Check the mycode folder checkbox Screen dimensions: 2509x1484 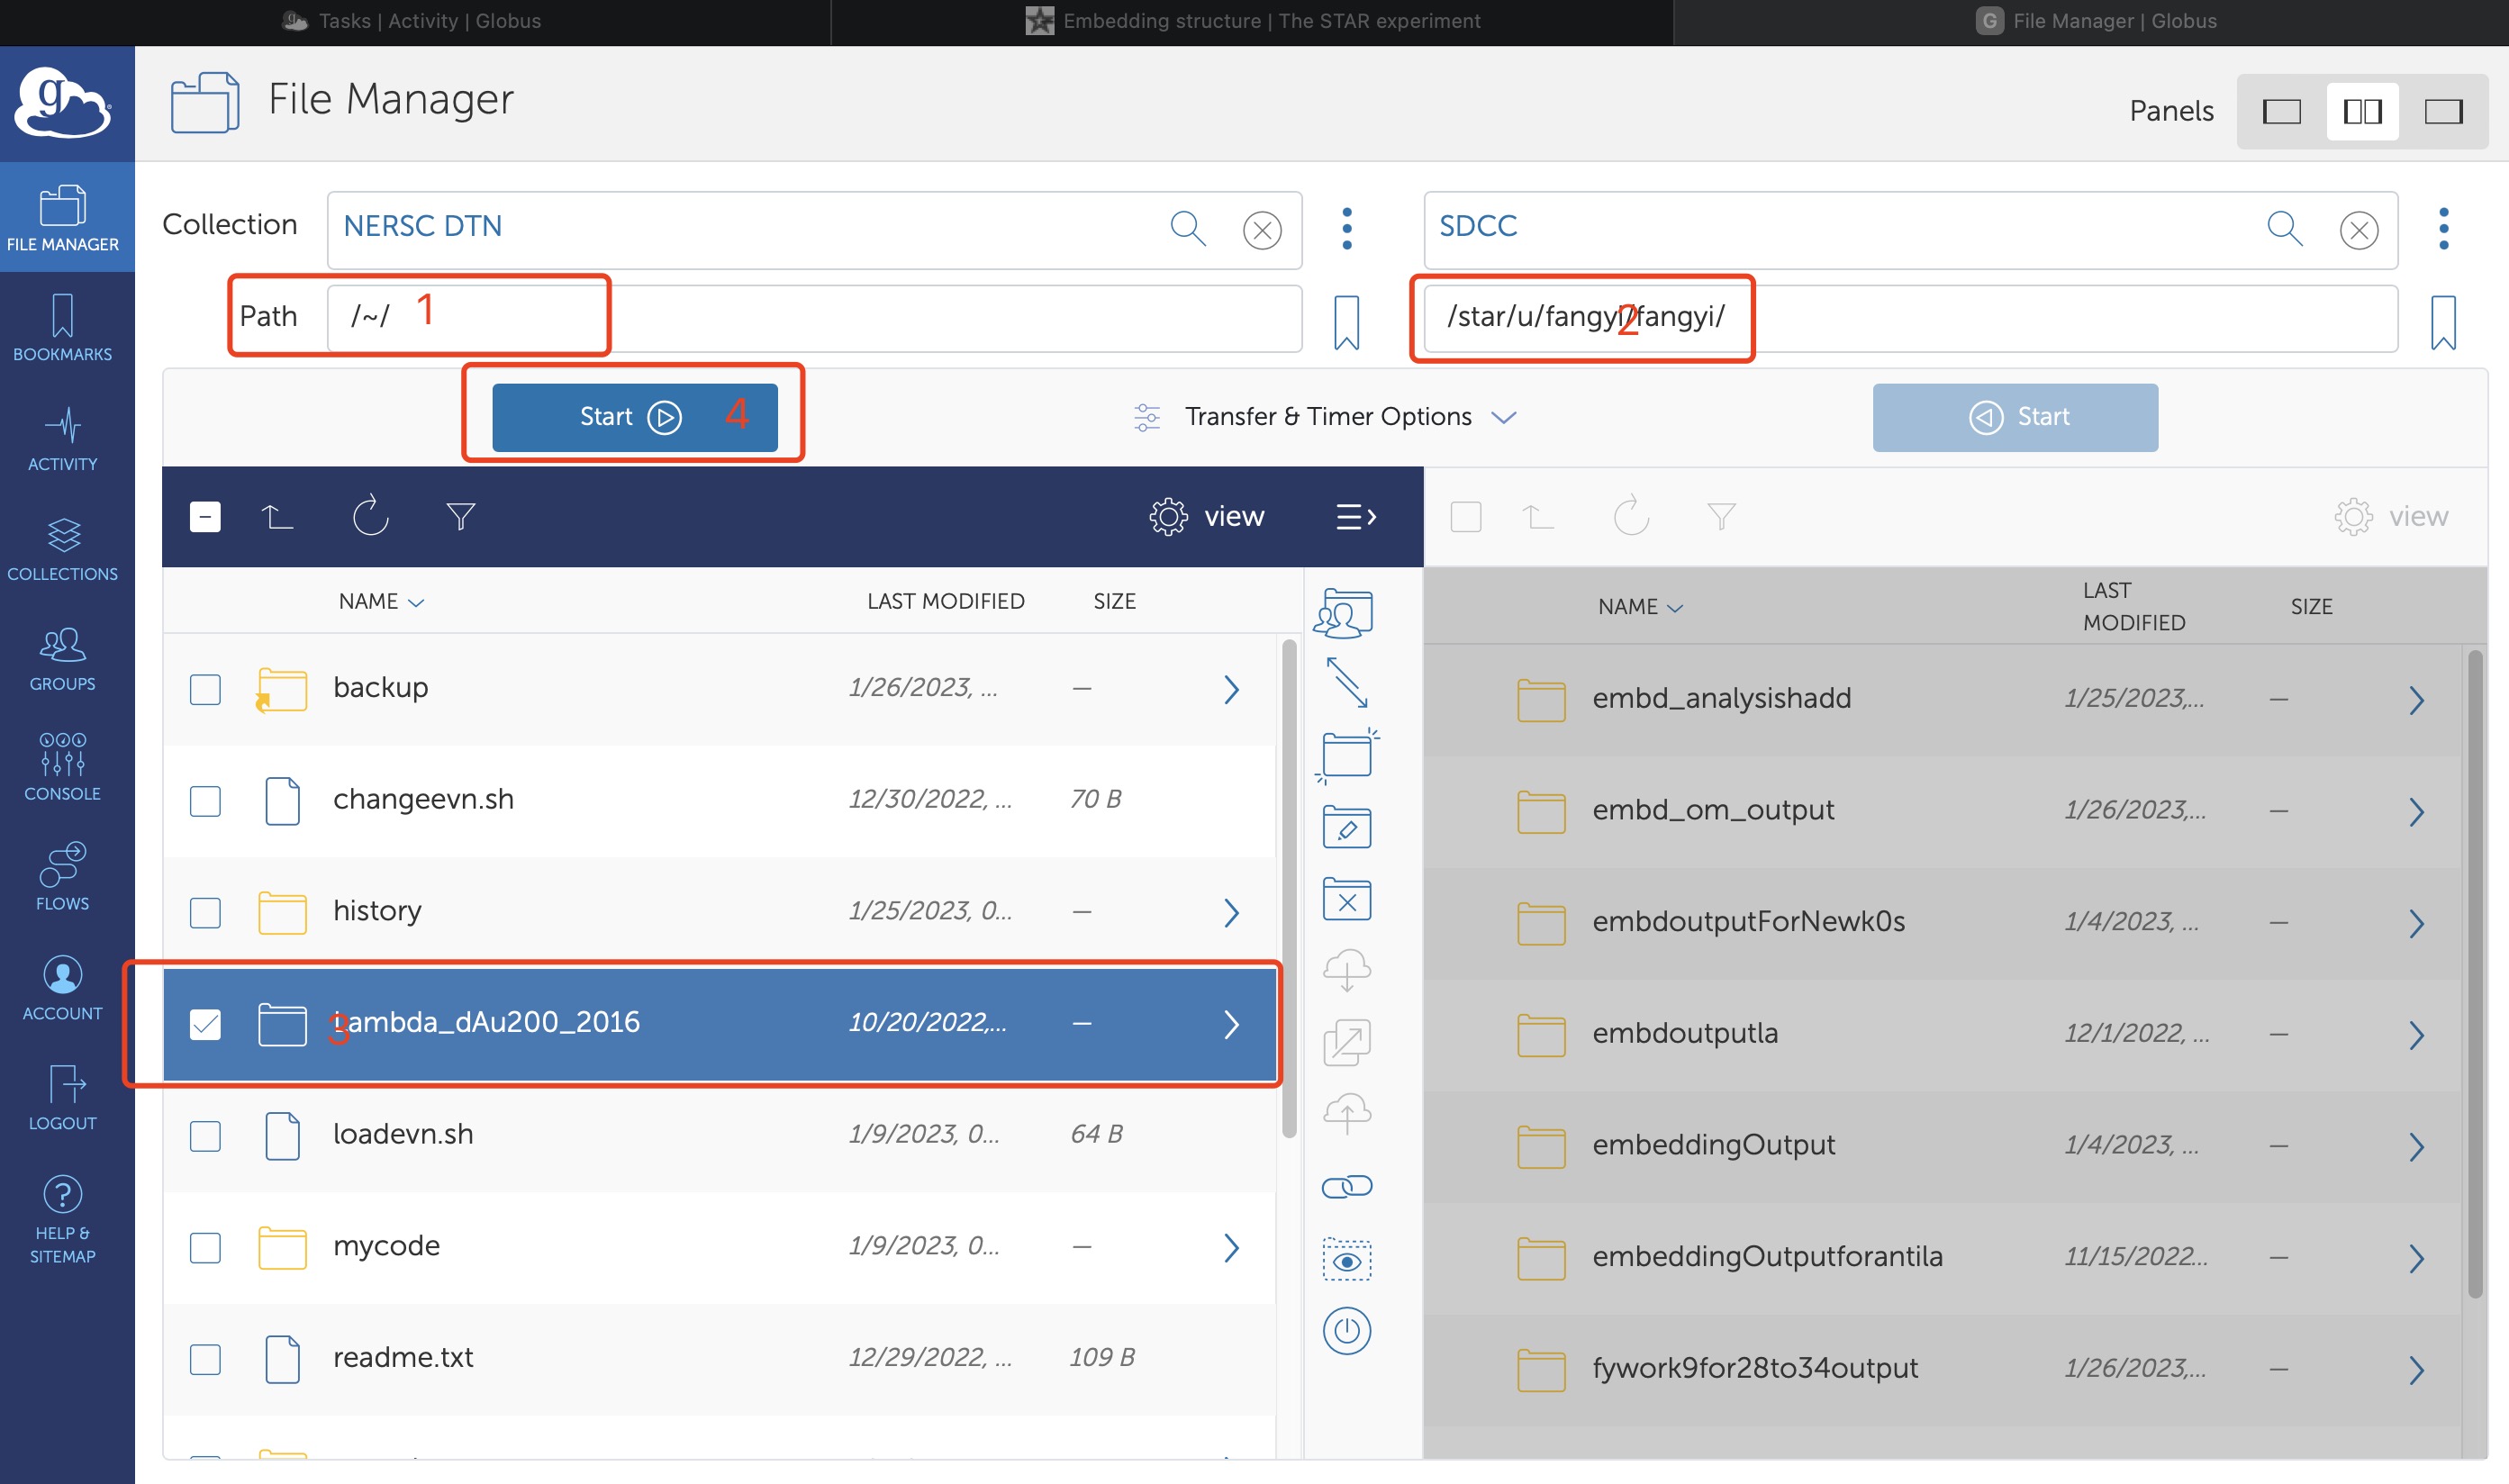pos(205,1248)
